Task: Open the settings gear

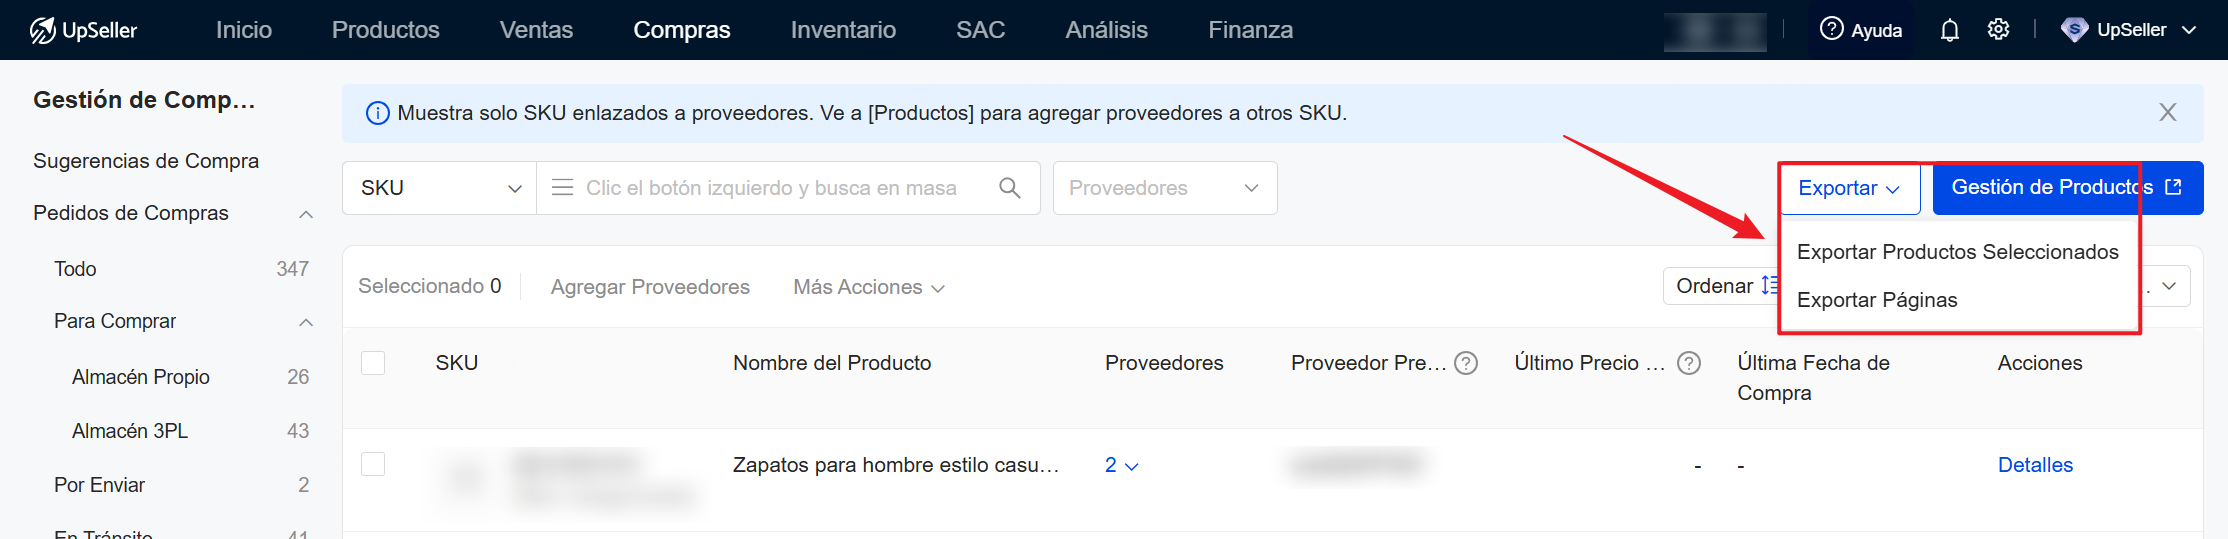Action: (x=1998, y=29)
